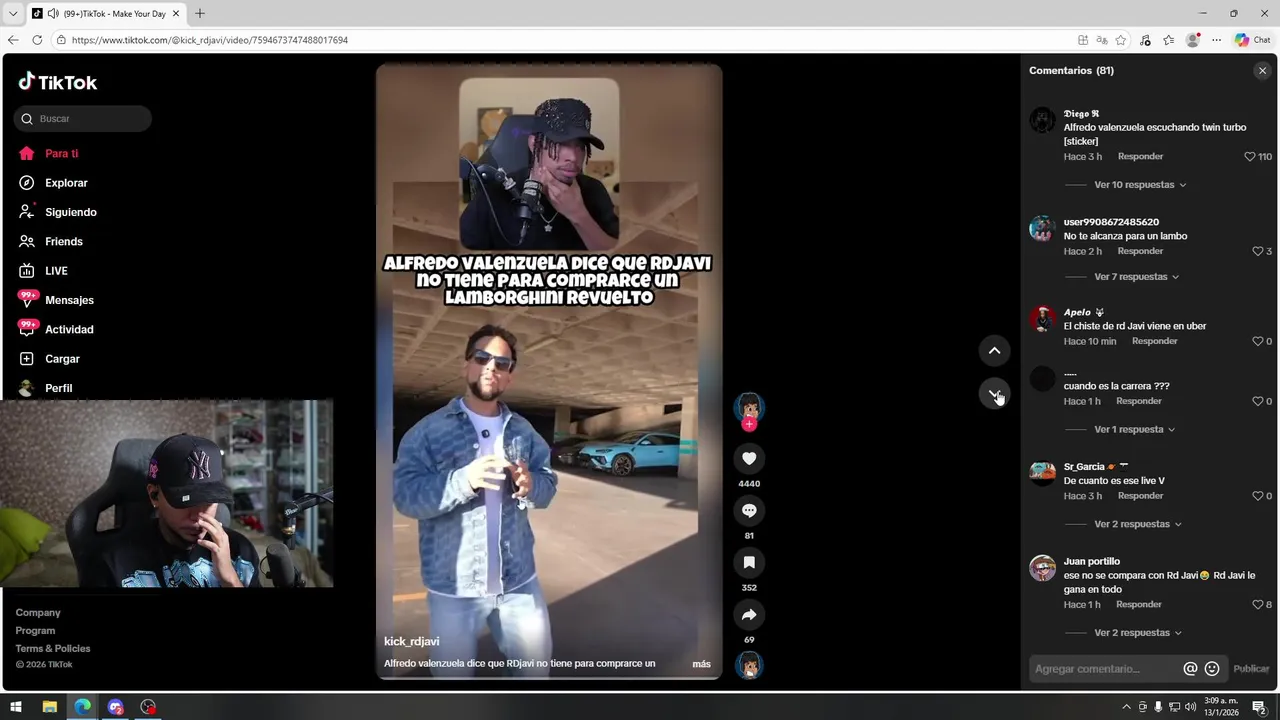Like Juan portillo's comment

click(x=1257, y=605)
